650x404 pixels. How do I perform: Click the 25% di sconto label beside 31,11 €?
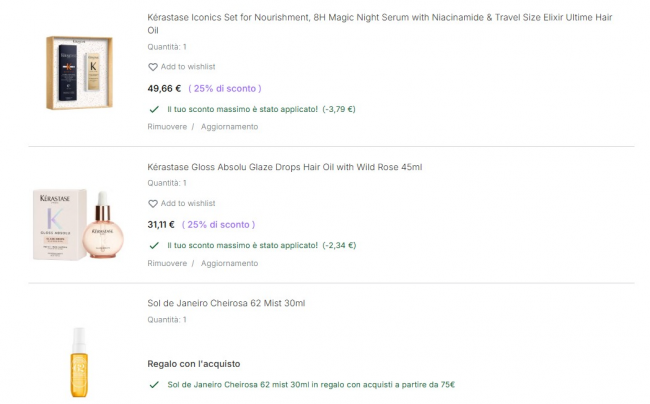pyautogui.click(x=221, y=225)
